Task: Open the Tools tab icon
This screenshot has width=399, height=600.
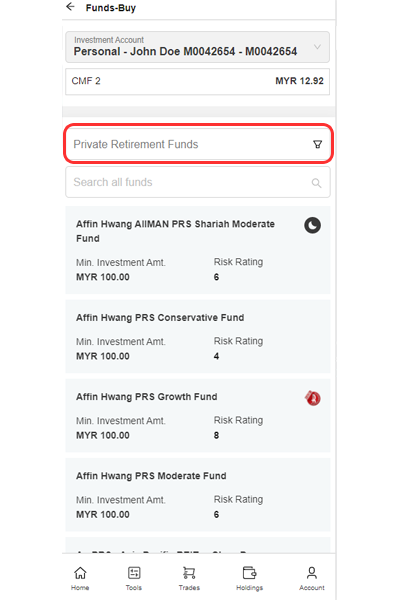Action: pos(134,573)
